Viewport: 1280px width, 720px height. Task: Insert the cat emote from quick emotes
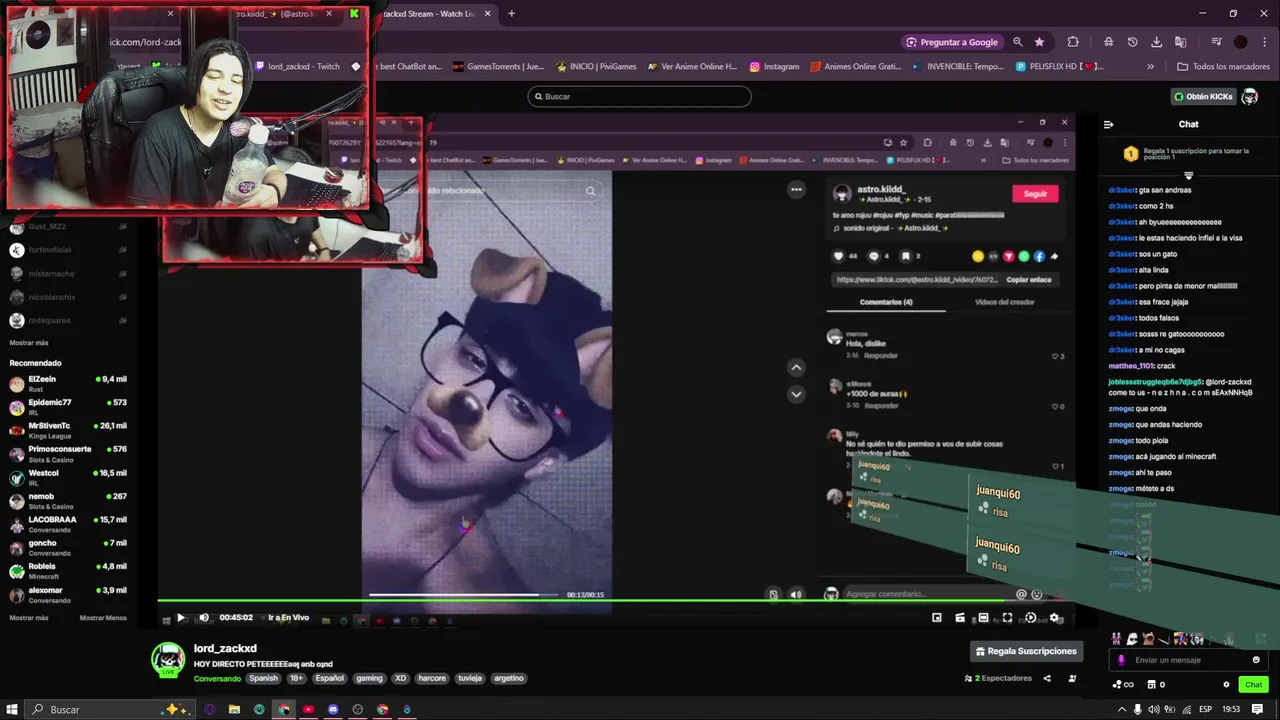tap(1149, 639)
